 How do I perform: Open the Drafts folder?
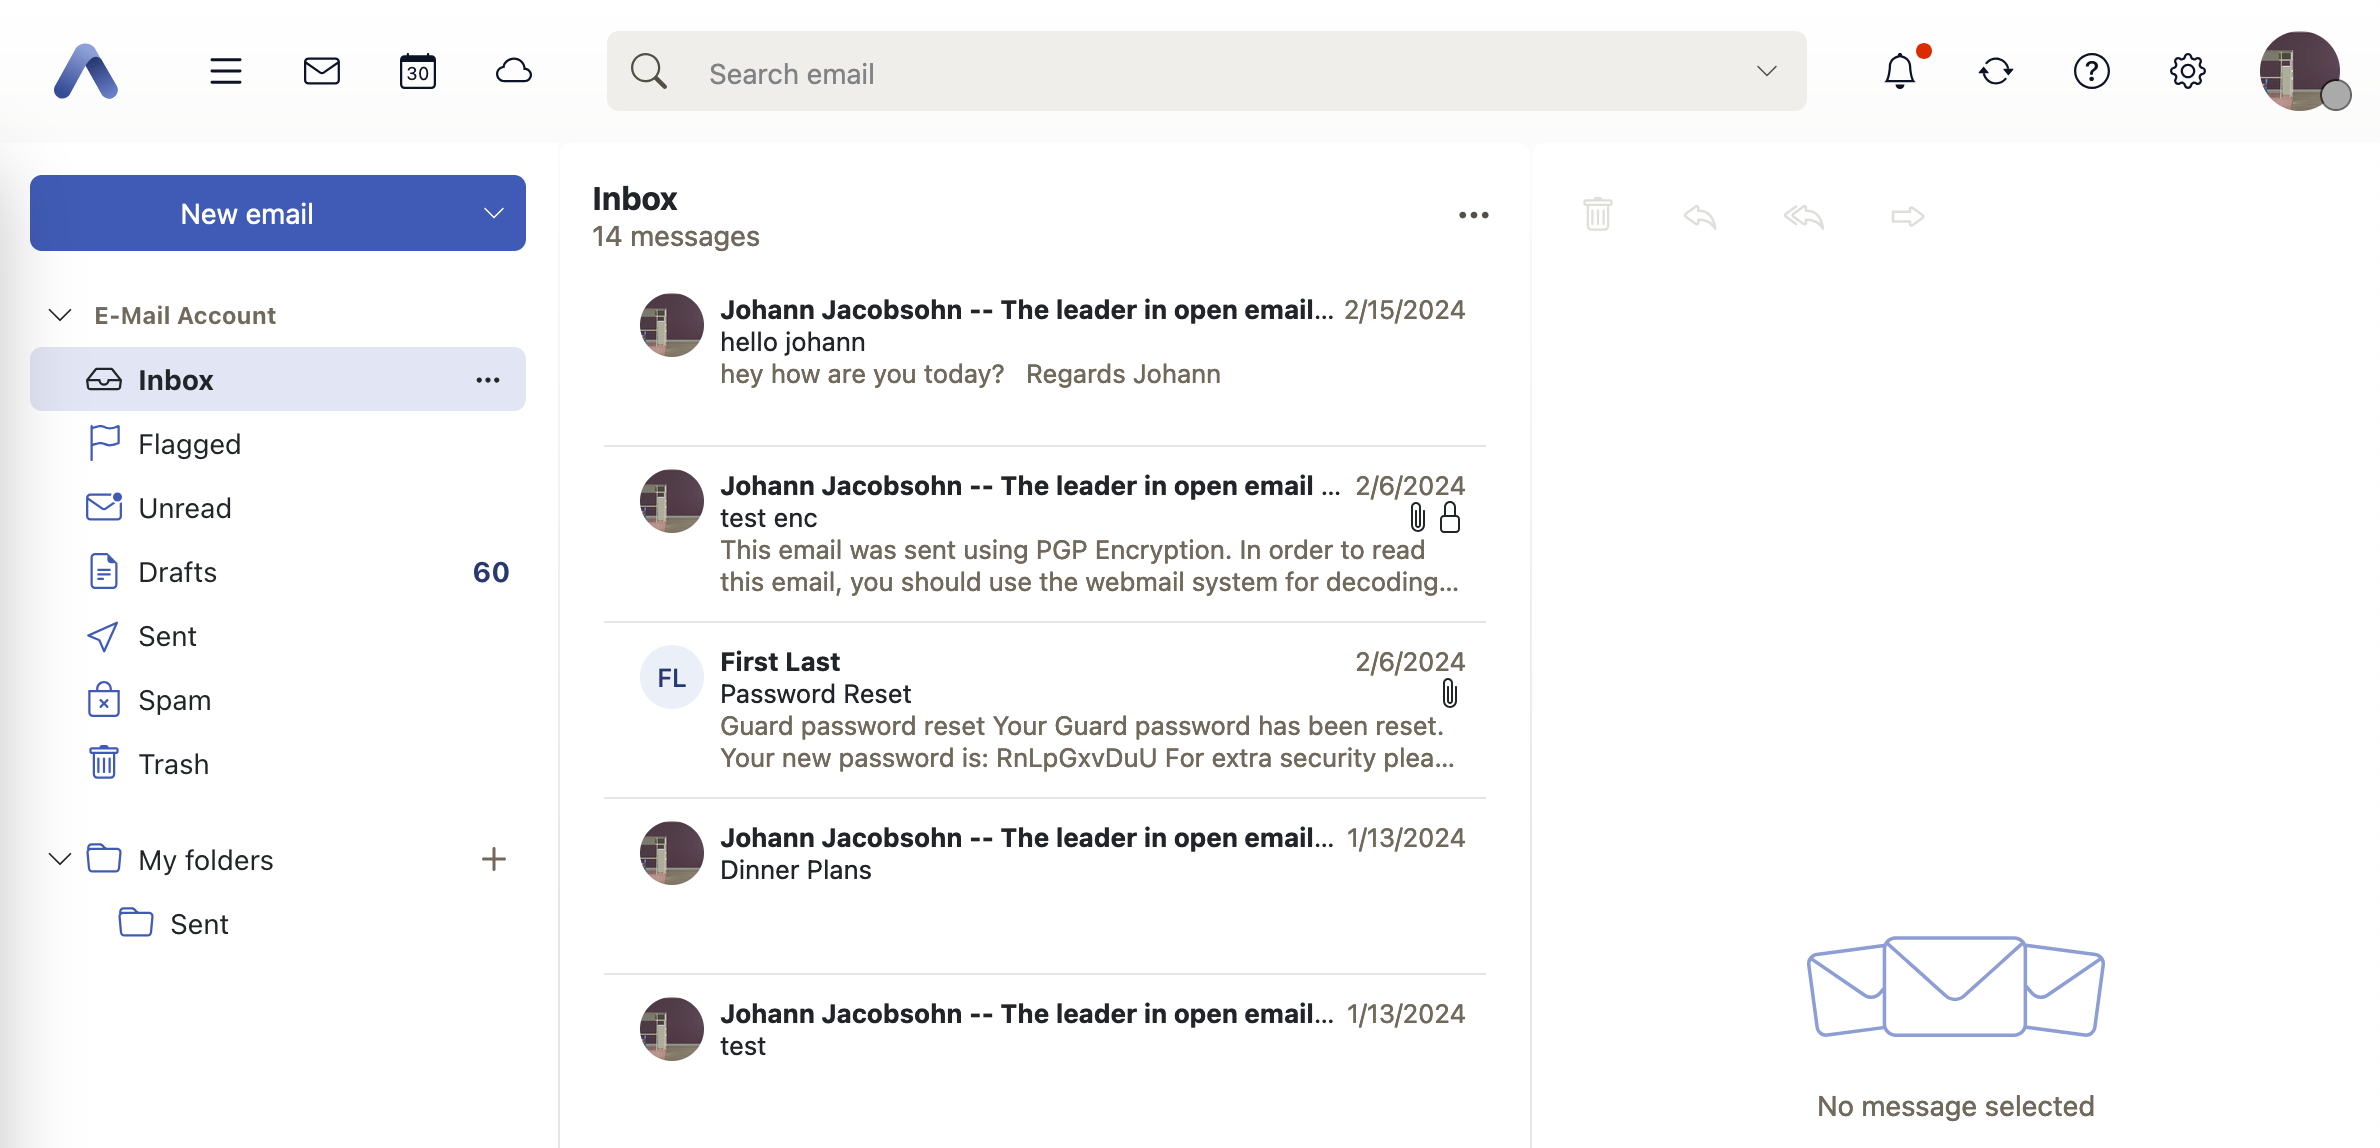tap(177, 572)
